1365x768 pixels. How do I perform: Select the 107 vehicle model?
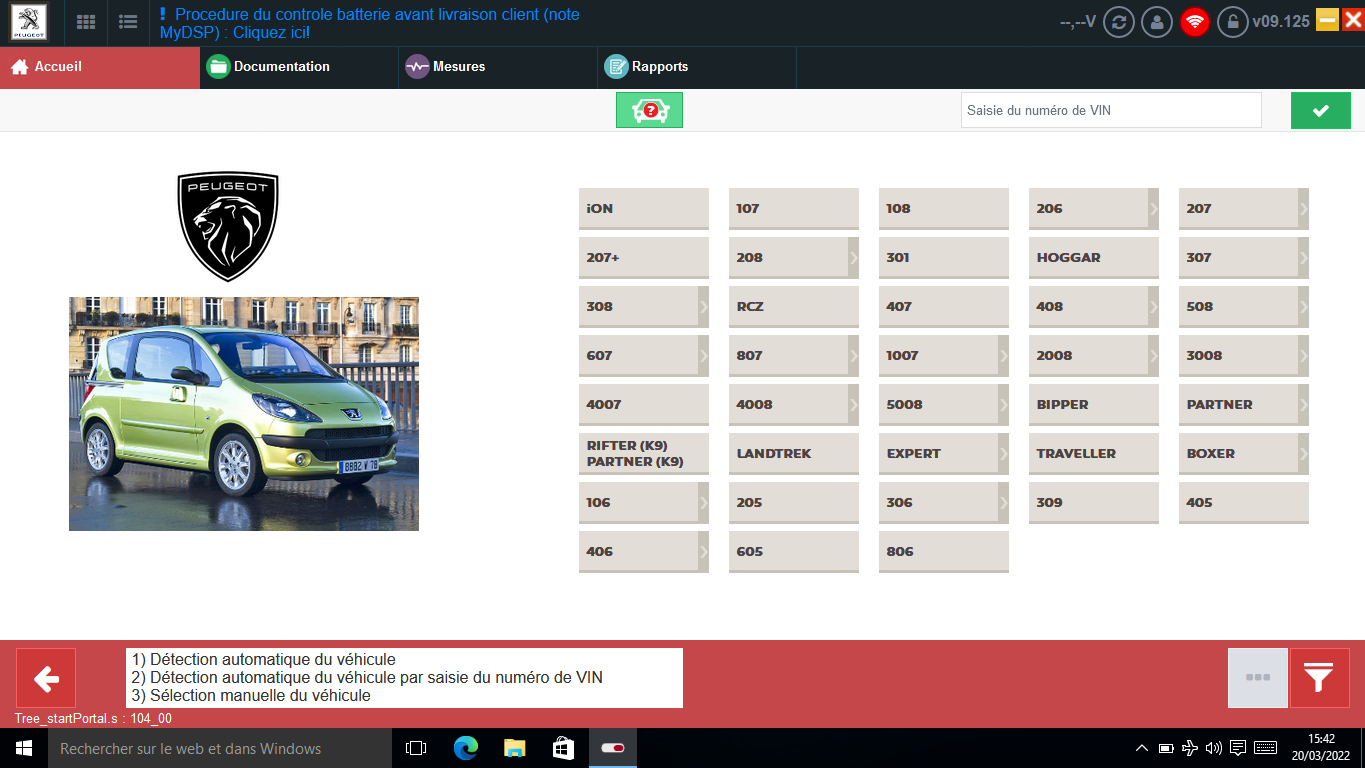pos(794,208)
